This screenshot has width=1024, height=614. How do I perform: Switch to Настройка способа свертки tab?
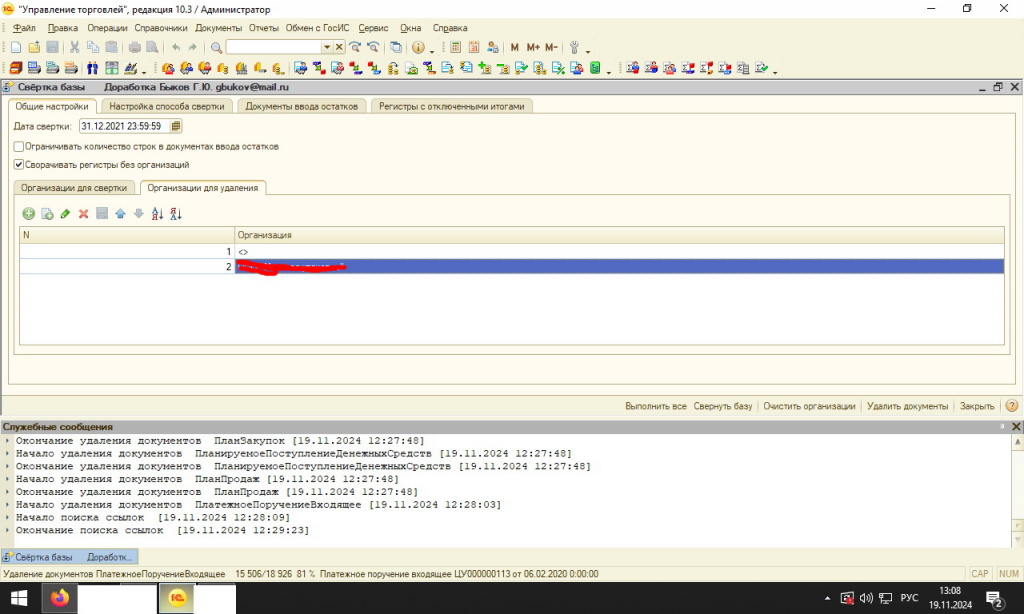pyautogui.click(x=167, y=106)
